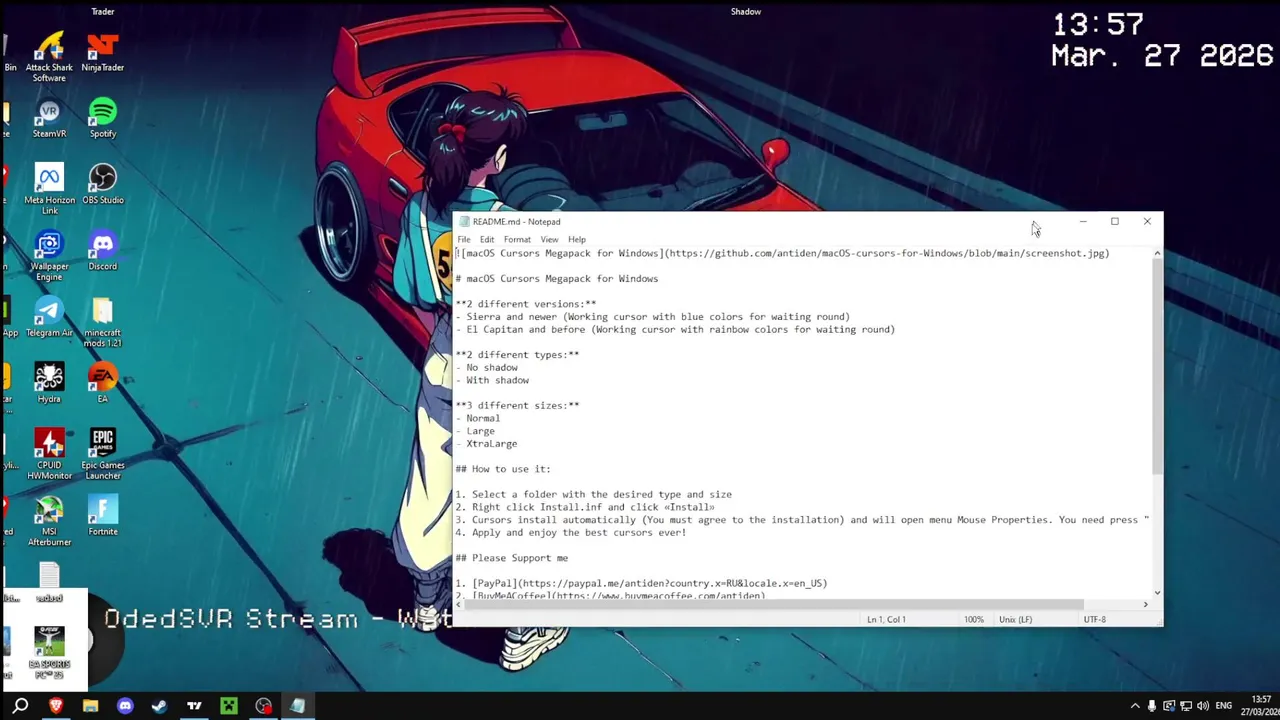This screenshot has width=1280, height=720.
Task: Open the Format menu in Notepad
Action: (x=517, y=239)
